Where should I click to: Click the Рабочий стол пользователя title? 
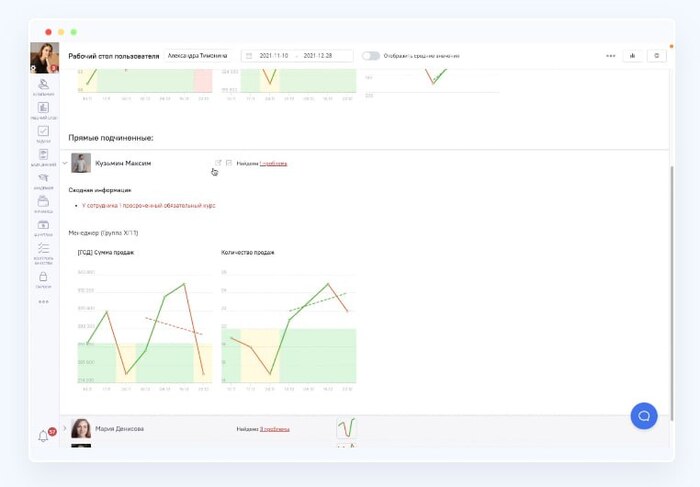click(113, 56)
